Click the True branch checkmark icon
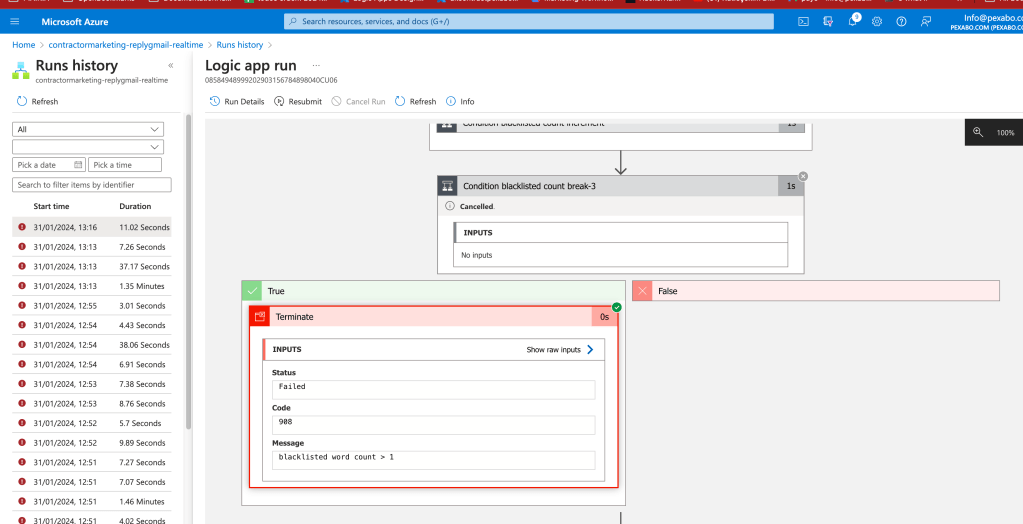 pyautogui.click(x=251, y=291)
